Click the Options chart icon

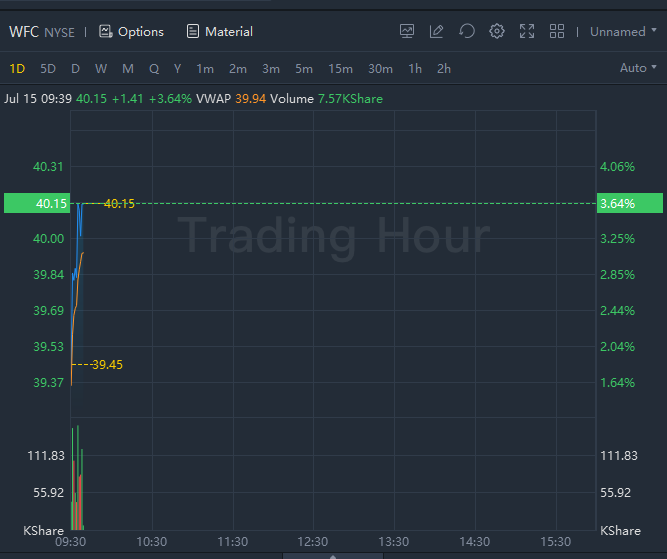coord(106,32)
